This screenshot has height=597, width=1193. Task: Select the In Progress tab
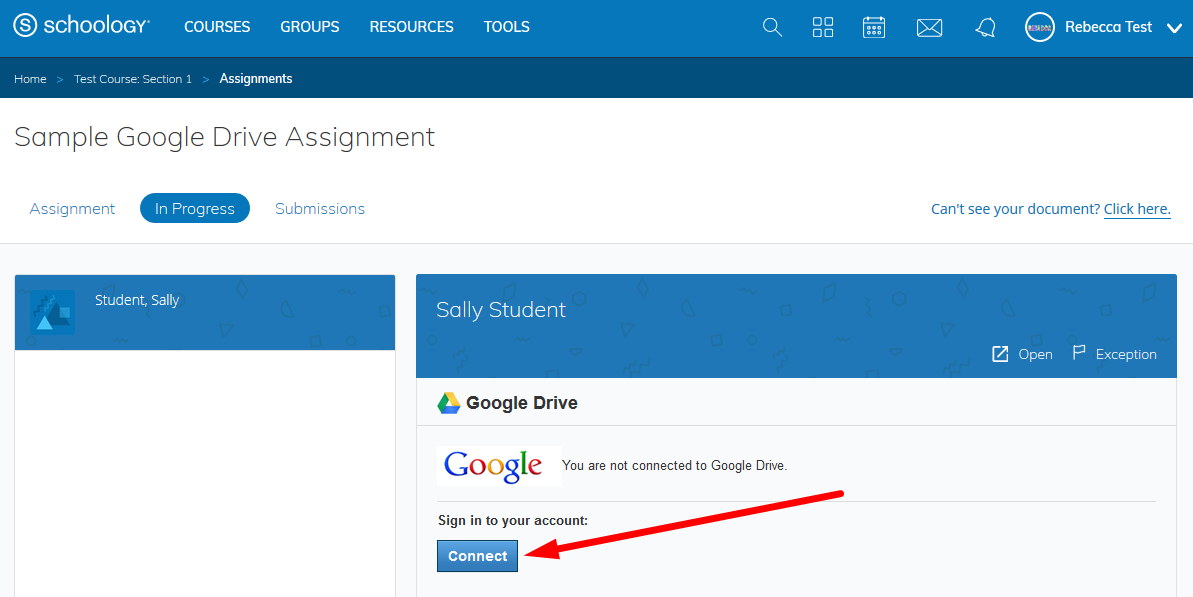195,209
